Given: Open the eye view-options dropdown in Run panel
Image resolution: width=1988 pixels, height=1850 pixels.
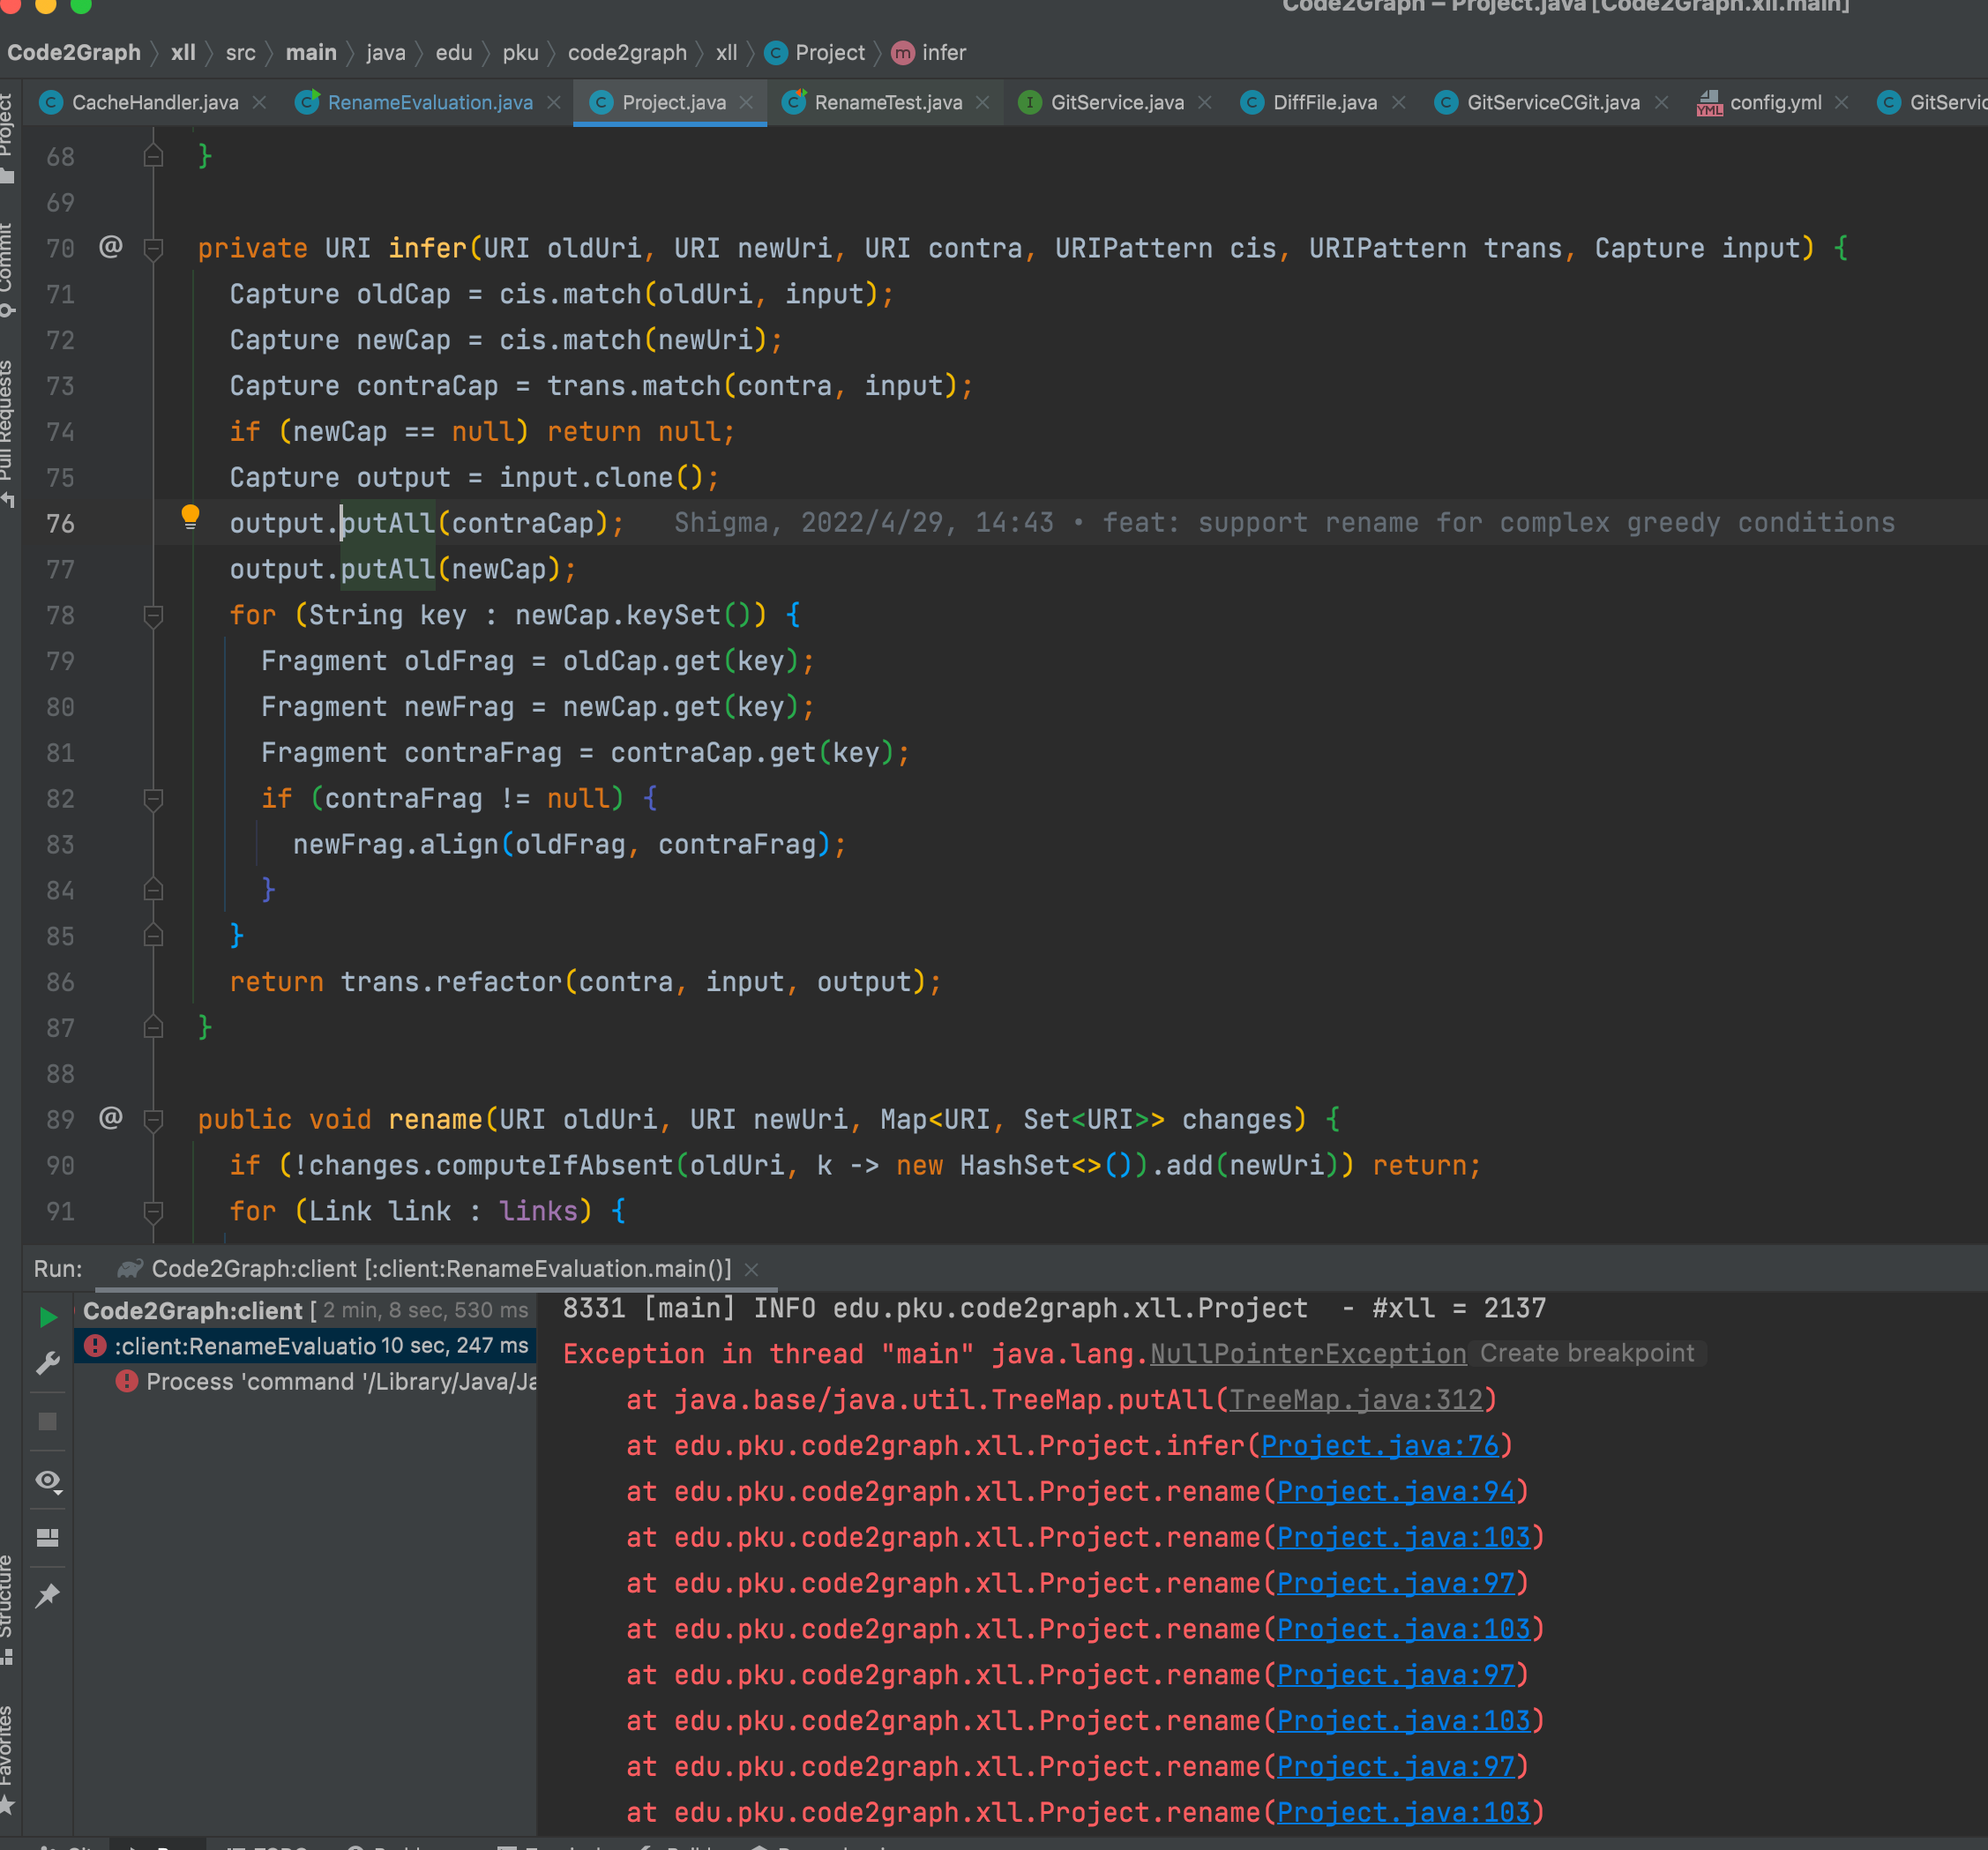Looking at the screenshot, I should (x=47, y=1480).
